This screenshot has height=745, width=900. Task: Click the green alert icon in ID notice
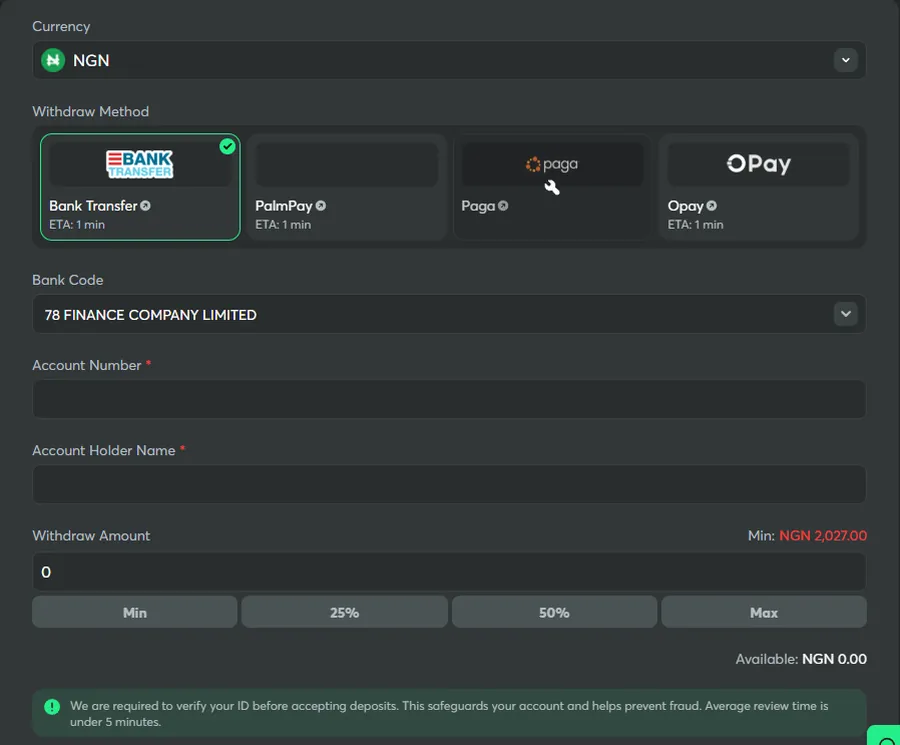point(52,707)
